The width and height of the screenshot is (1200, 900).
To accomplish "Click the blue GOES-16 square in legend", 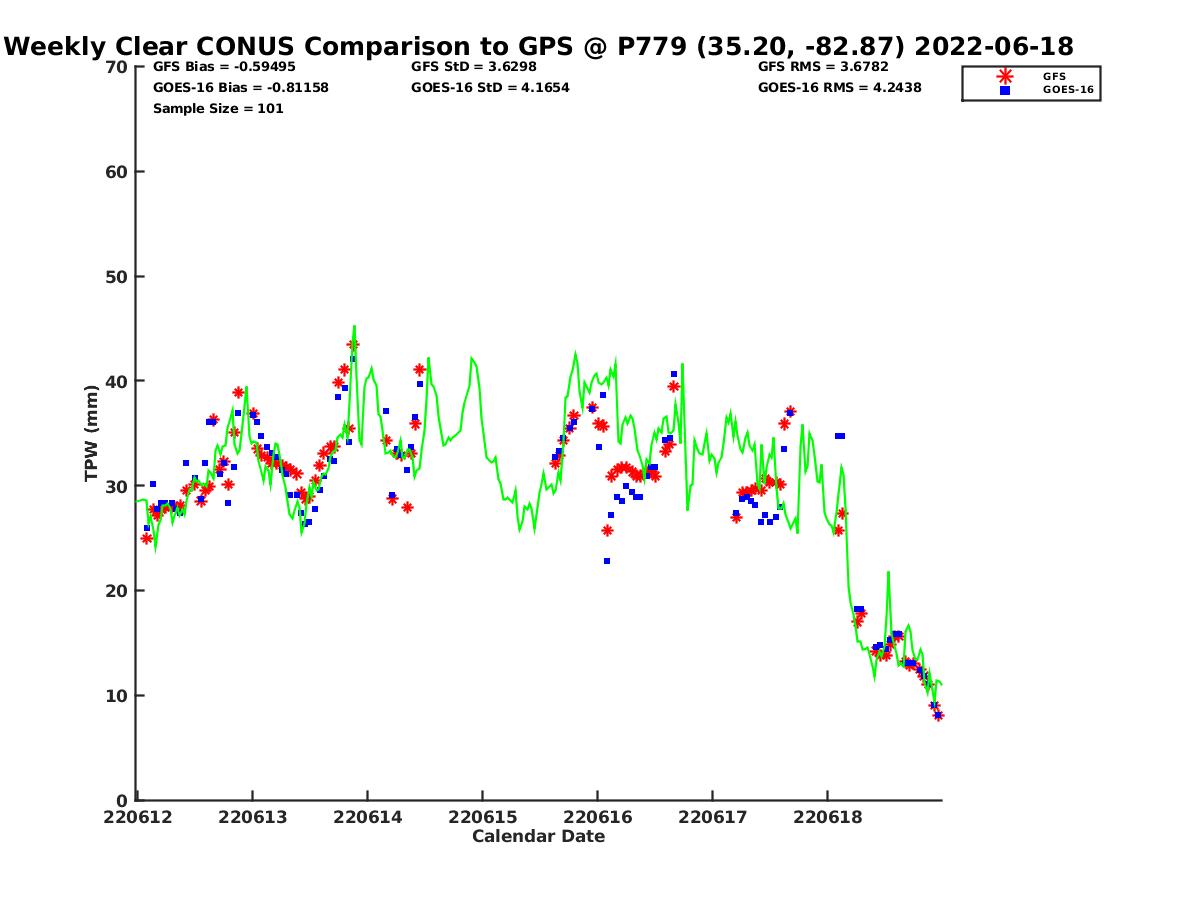I will (x=1005, y=90).
